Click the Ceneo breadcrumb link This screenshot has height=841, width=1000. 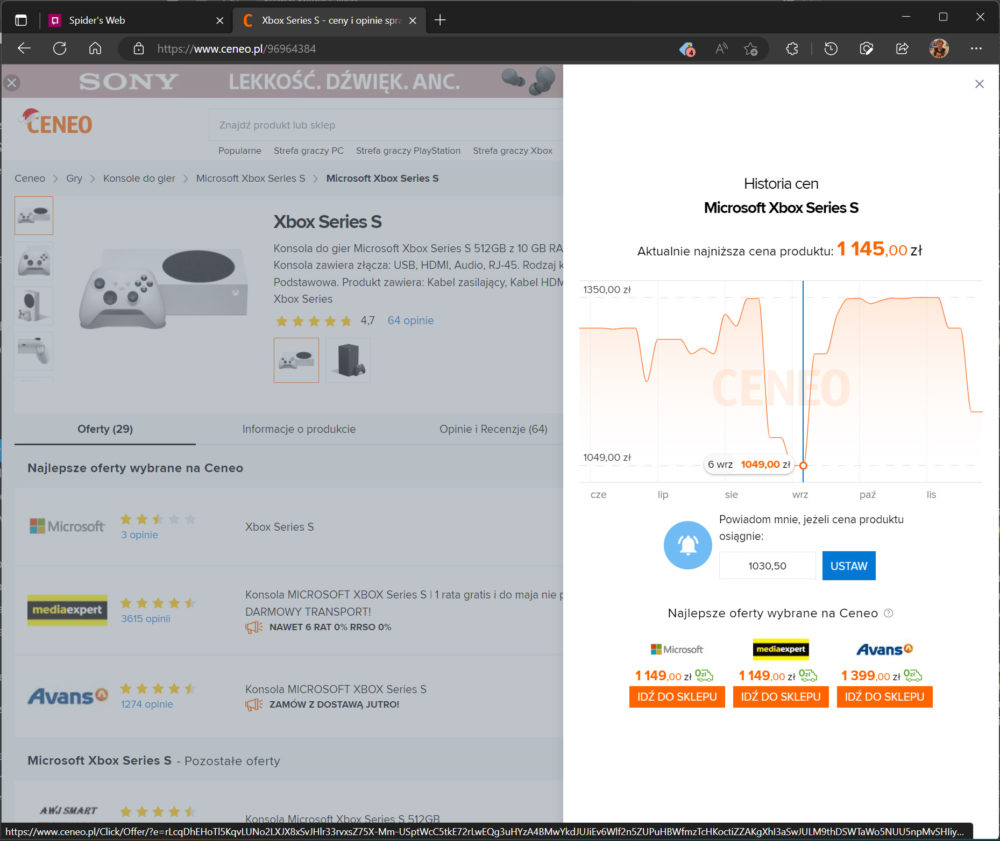coord(30,179)
